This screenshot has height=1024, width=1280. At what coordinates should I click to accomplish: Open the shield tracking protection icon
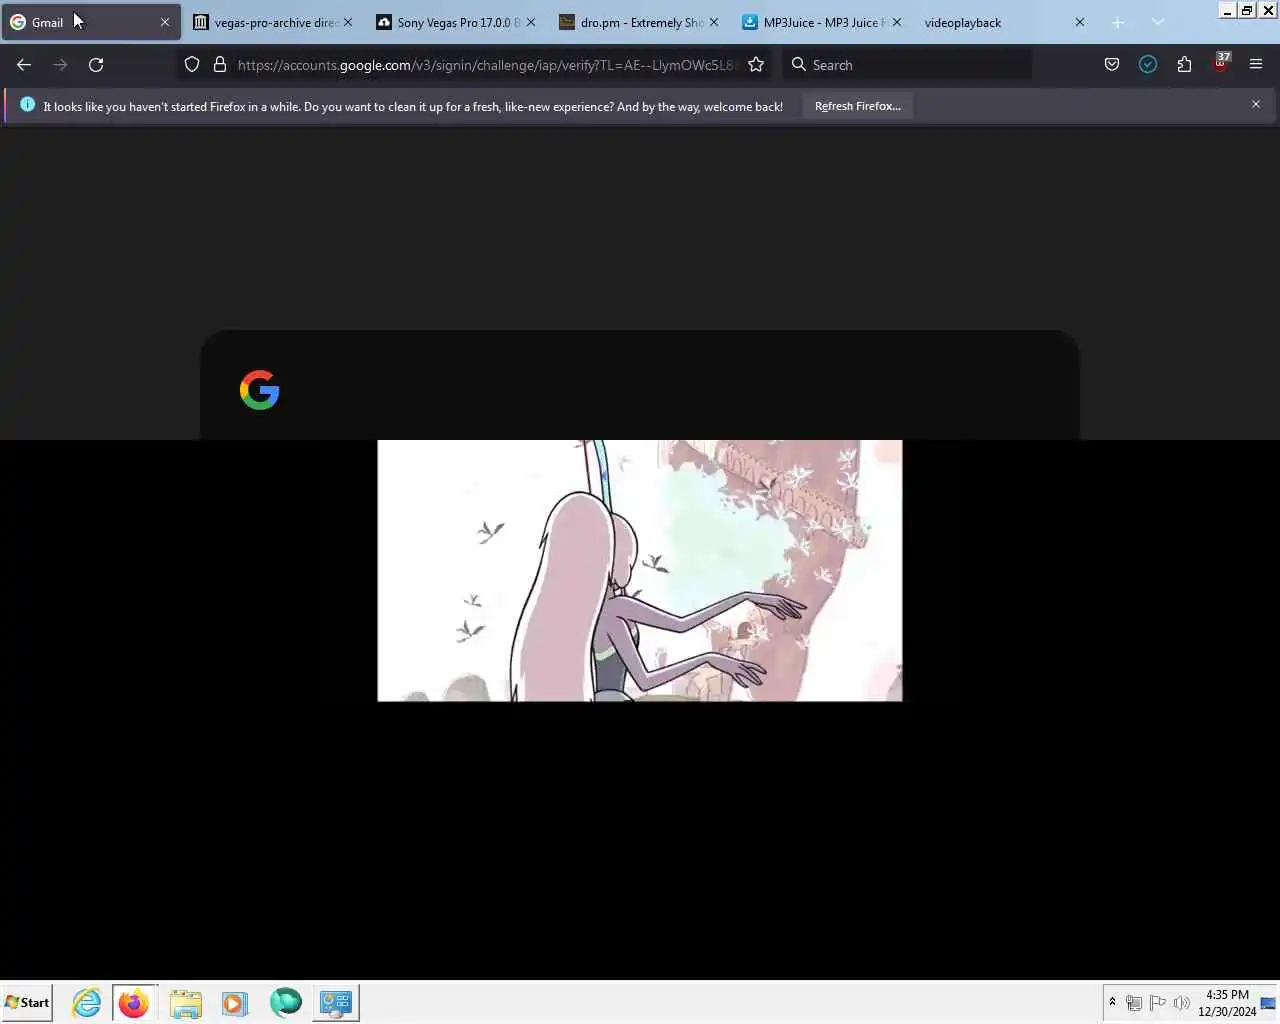[x=192, y=64]
